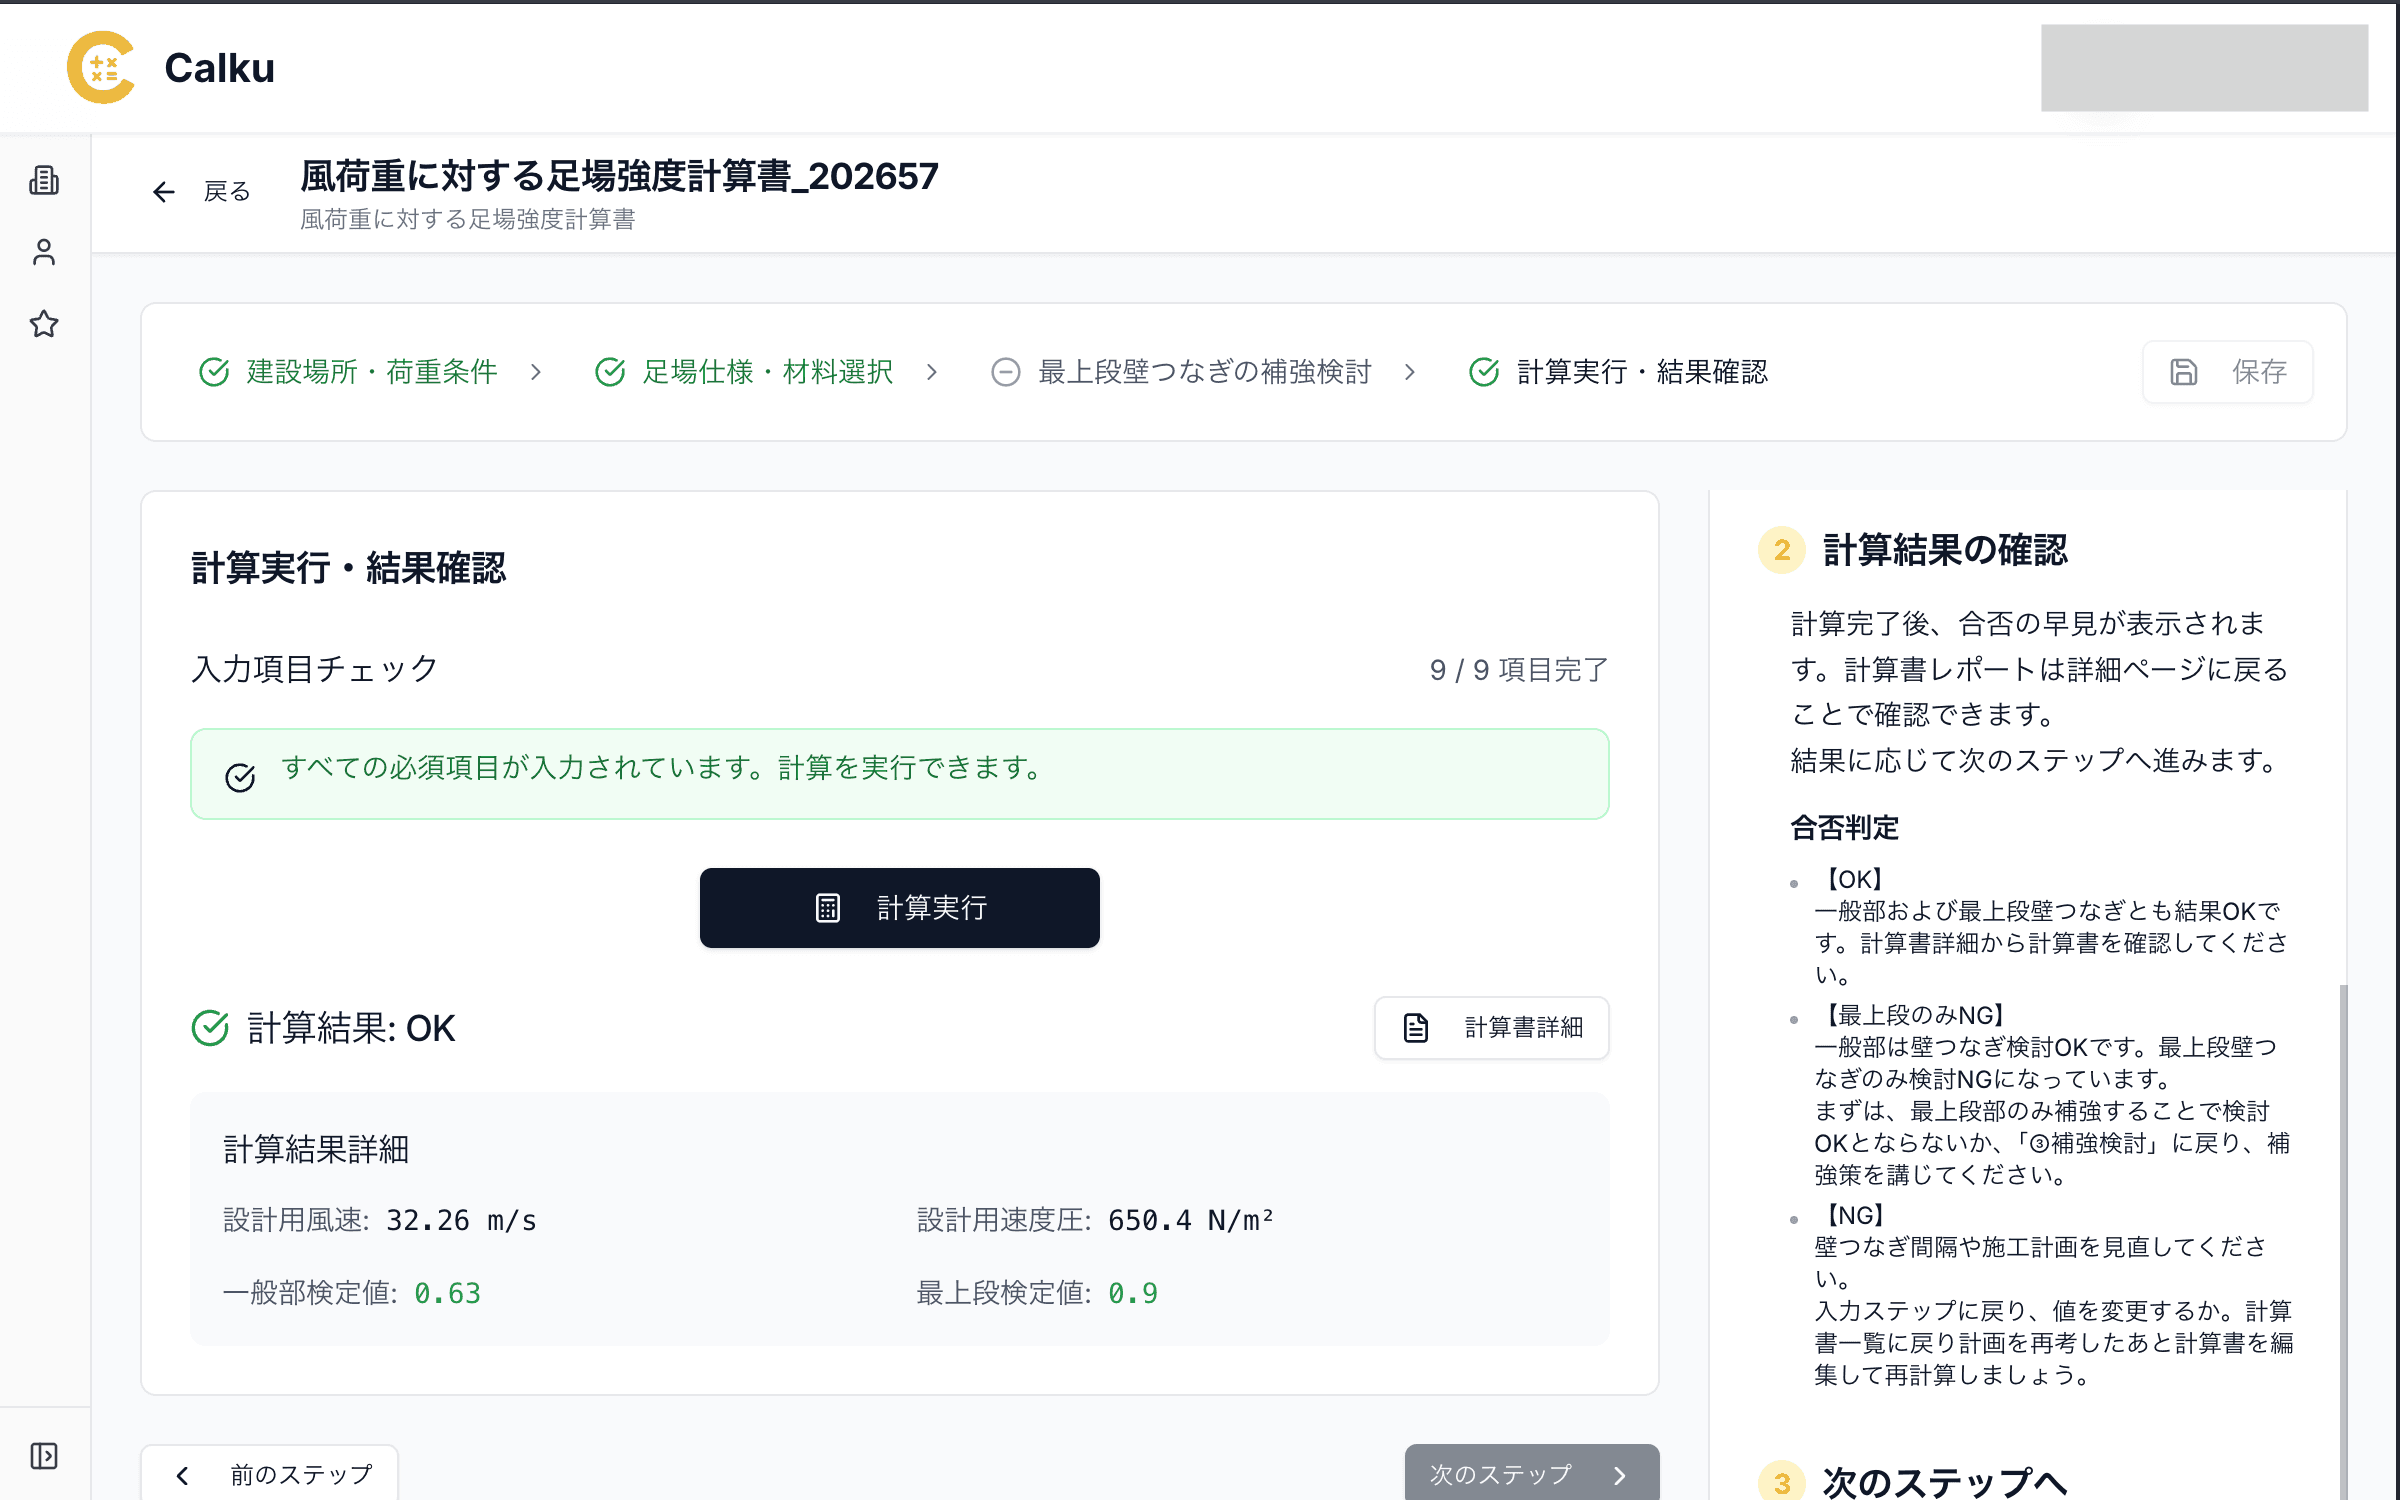
Task: Click the Calku logo icon
Action: point(101,67)
